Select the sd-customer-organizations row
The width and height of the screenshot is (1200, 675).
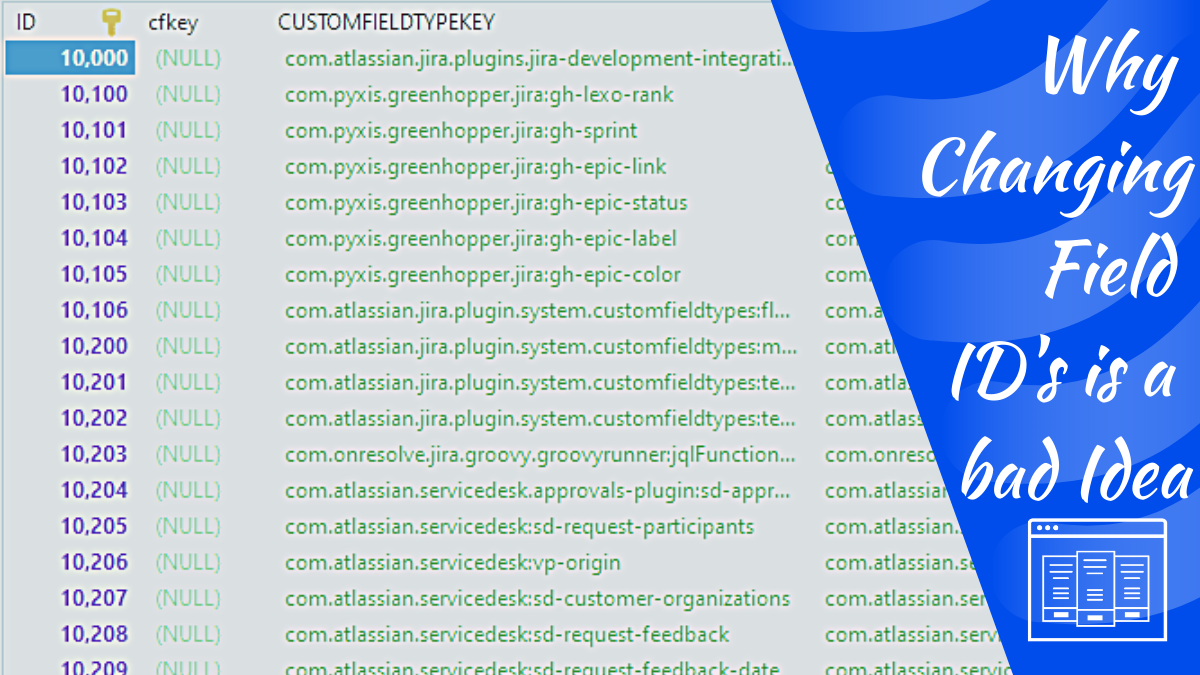[x=537, y=599]
